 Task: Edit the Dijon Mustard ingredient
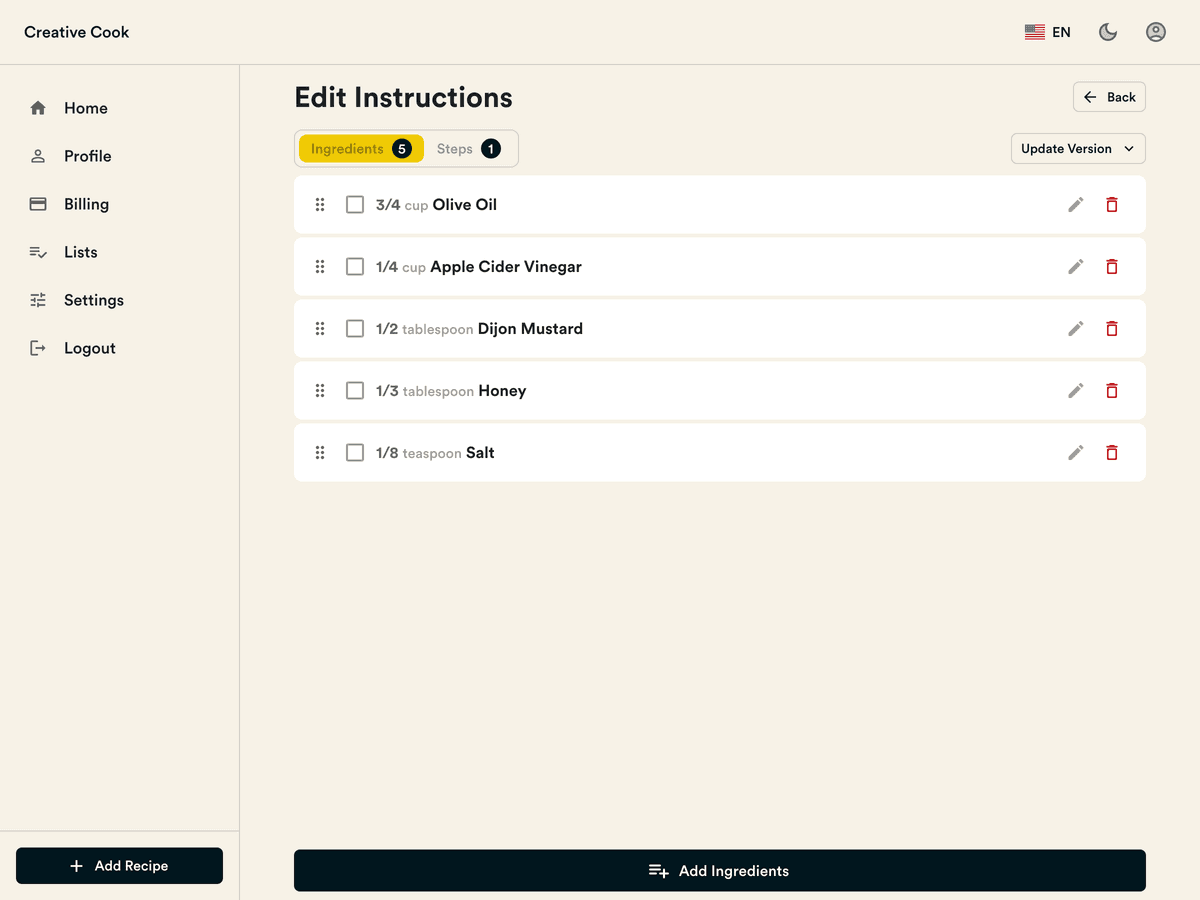pyautogui.click(x=1076, y=329)
